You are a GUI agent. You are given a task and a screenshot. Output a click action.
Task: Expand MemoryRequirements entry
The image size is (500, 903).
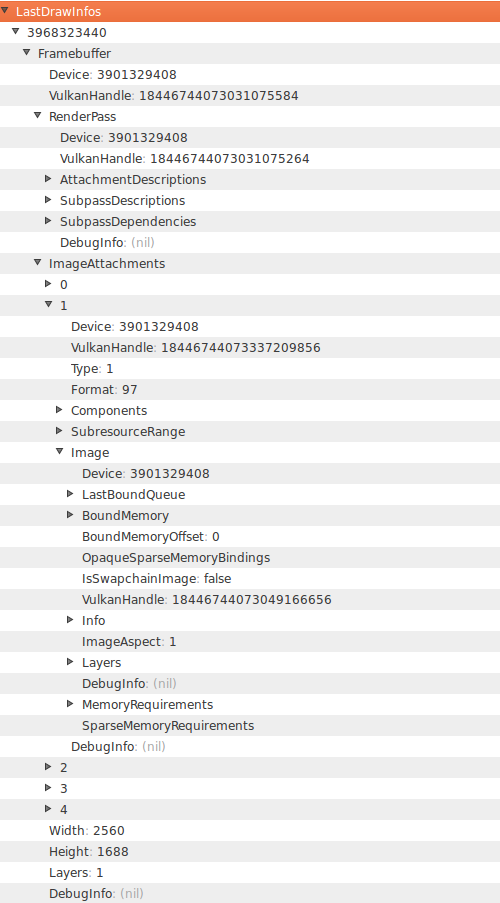[x=70, y=703]
